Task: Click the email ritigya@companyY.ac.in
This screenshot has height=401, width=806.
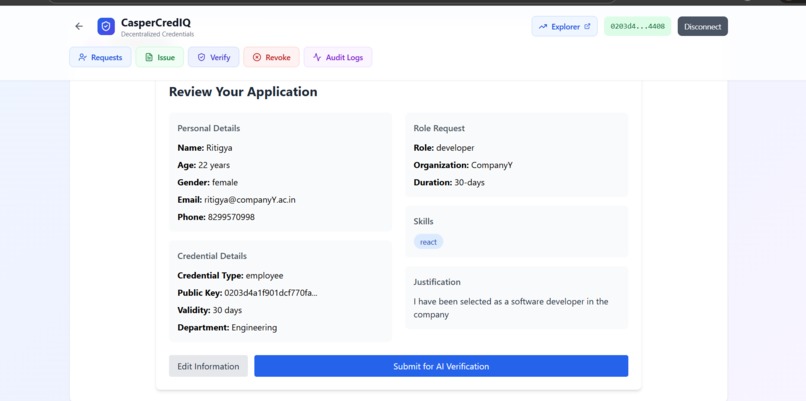Action: (250, 200)
